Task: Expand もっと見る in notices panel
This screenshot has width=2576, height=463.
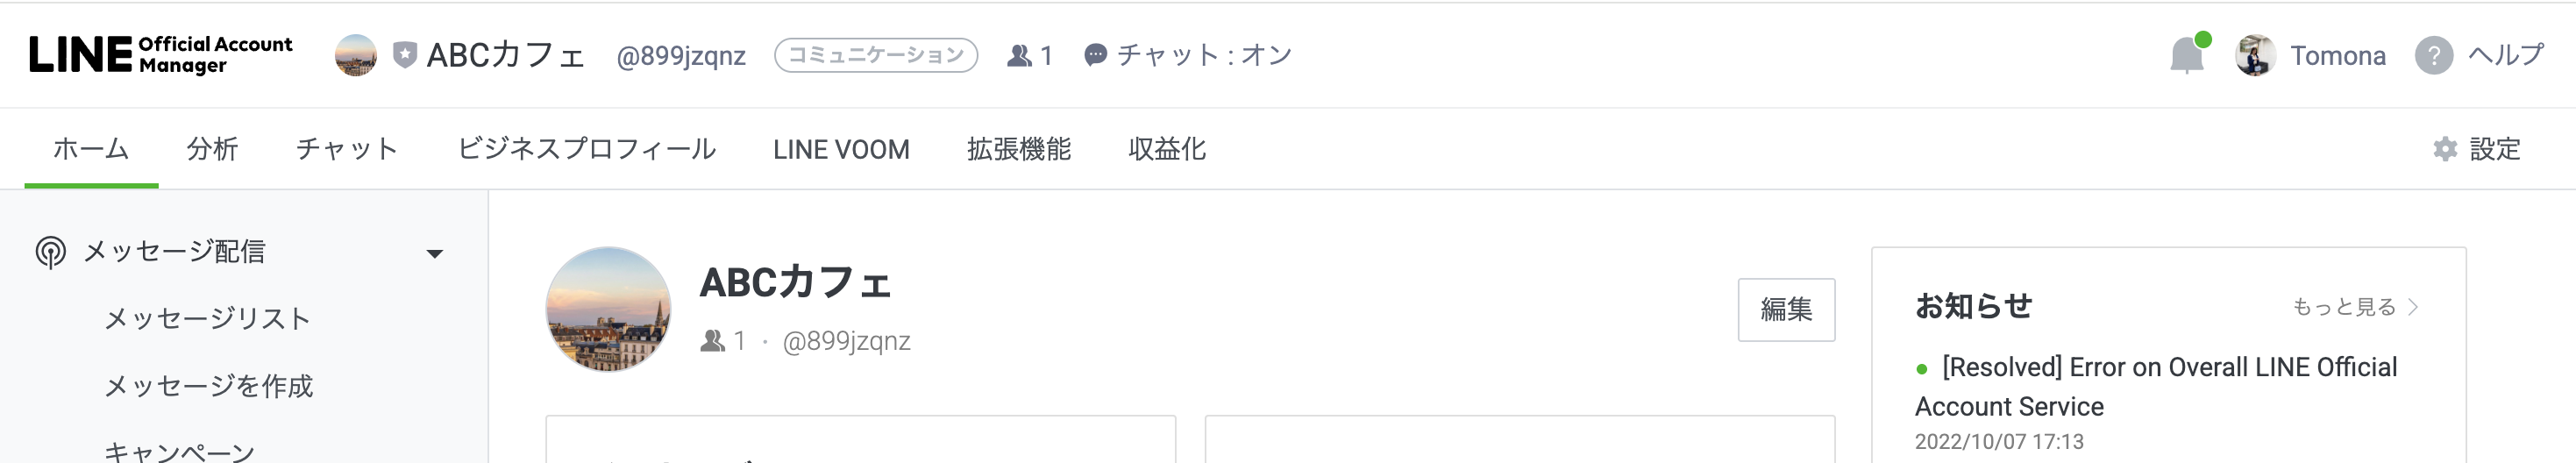Action: [2354, 307]
